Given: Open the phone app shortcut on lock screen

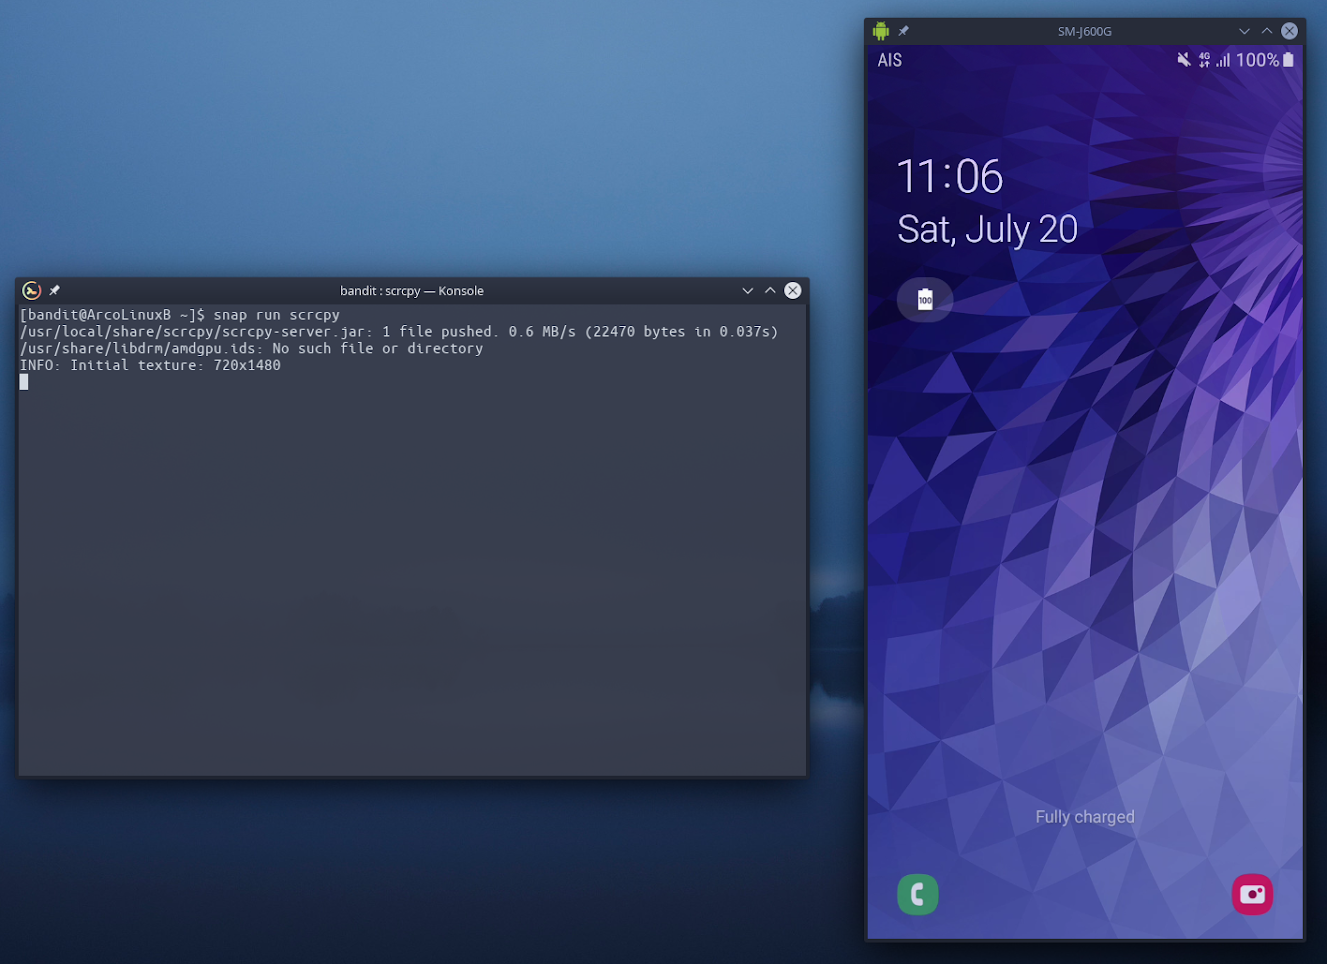Looking at the screenshot, I should point(917,894).
